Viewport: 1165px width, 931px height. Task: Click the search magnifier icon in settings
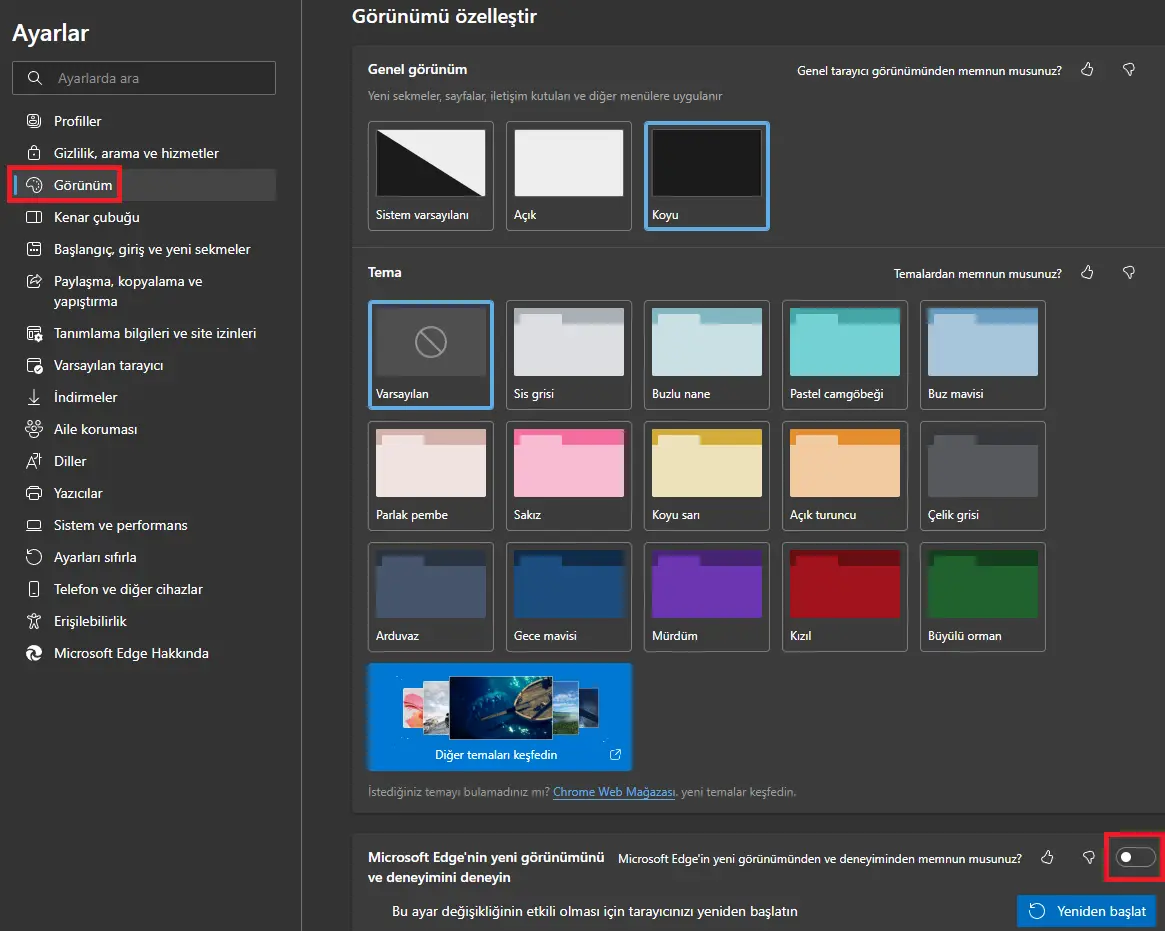[35, 77]
